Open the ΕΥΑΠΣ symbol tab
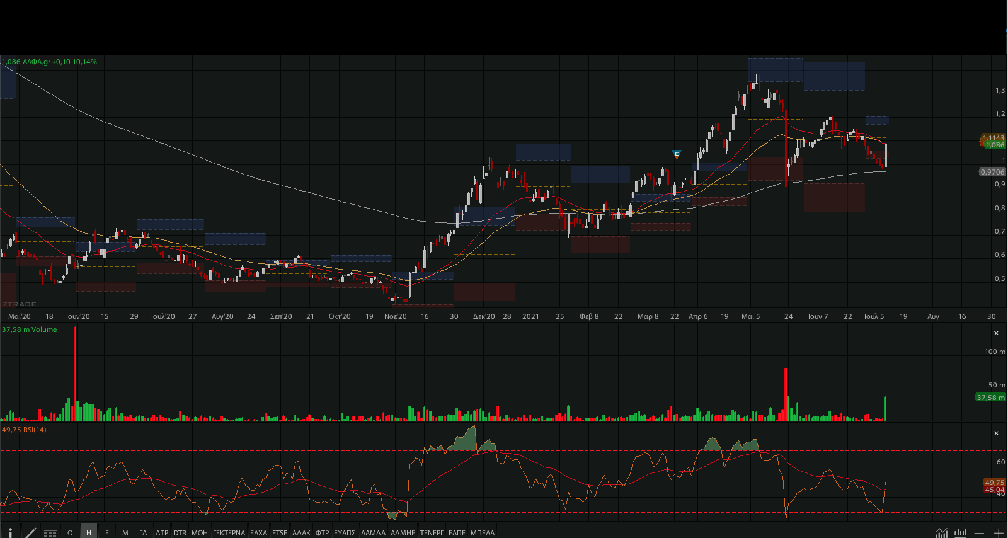1007x538 pixels. pyautogui.click(x=345, y=531)
